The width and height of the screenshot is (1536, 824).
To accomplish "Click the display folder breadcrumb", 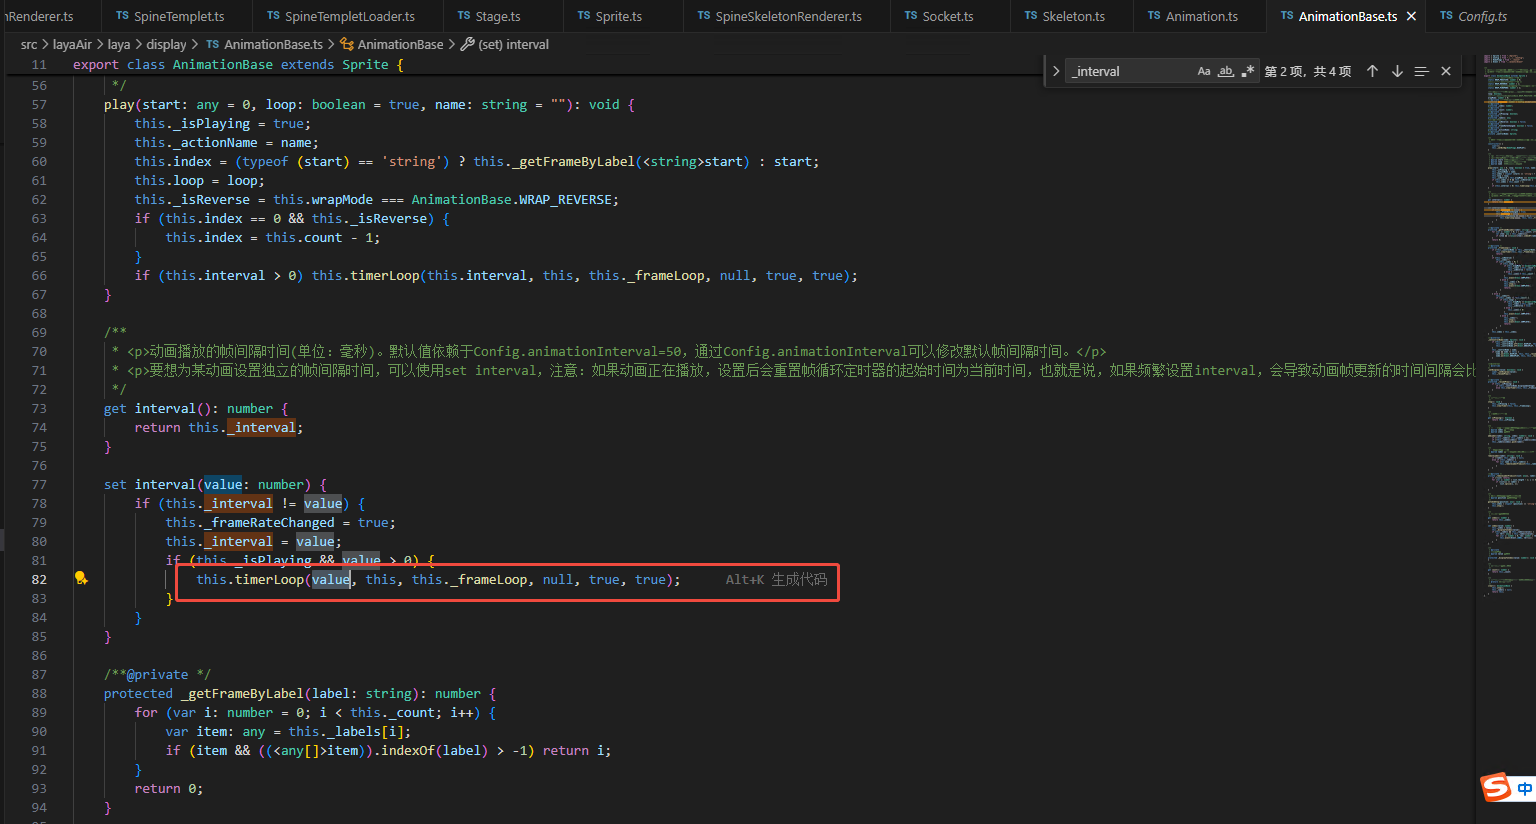I will coord(166,44).
